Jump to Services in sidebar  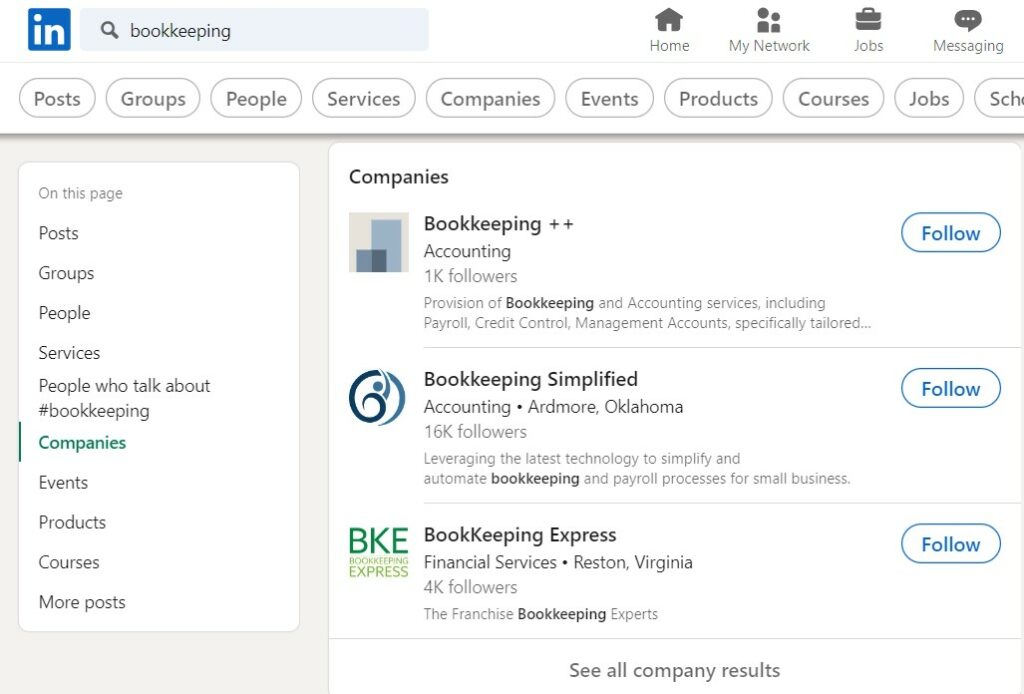click(x=69, y=353)
